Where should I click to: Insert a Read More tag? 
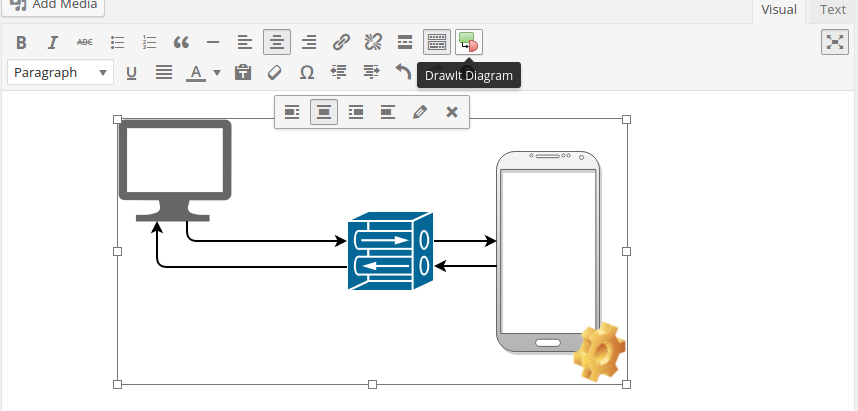coord(405,42)
